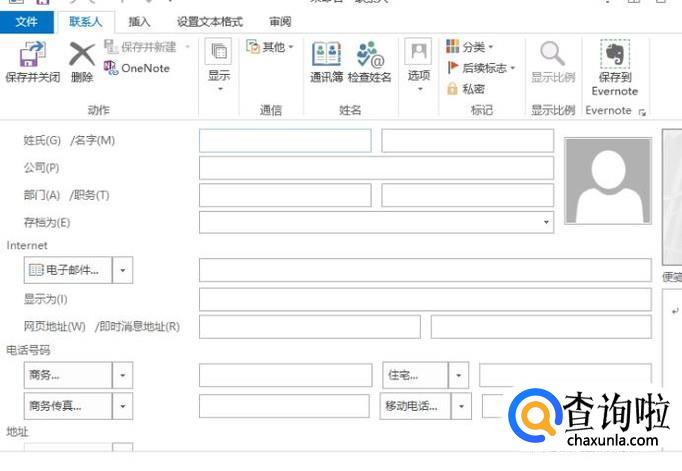
Task: Save contact to Evernote
Action: 615,67
